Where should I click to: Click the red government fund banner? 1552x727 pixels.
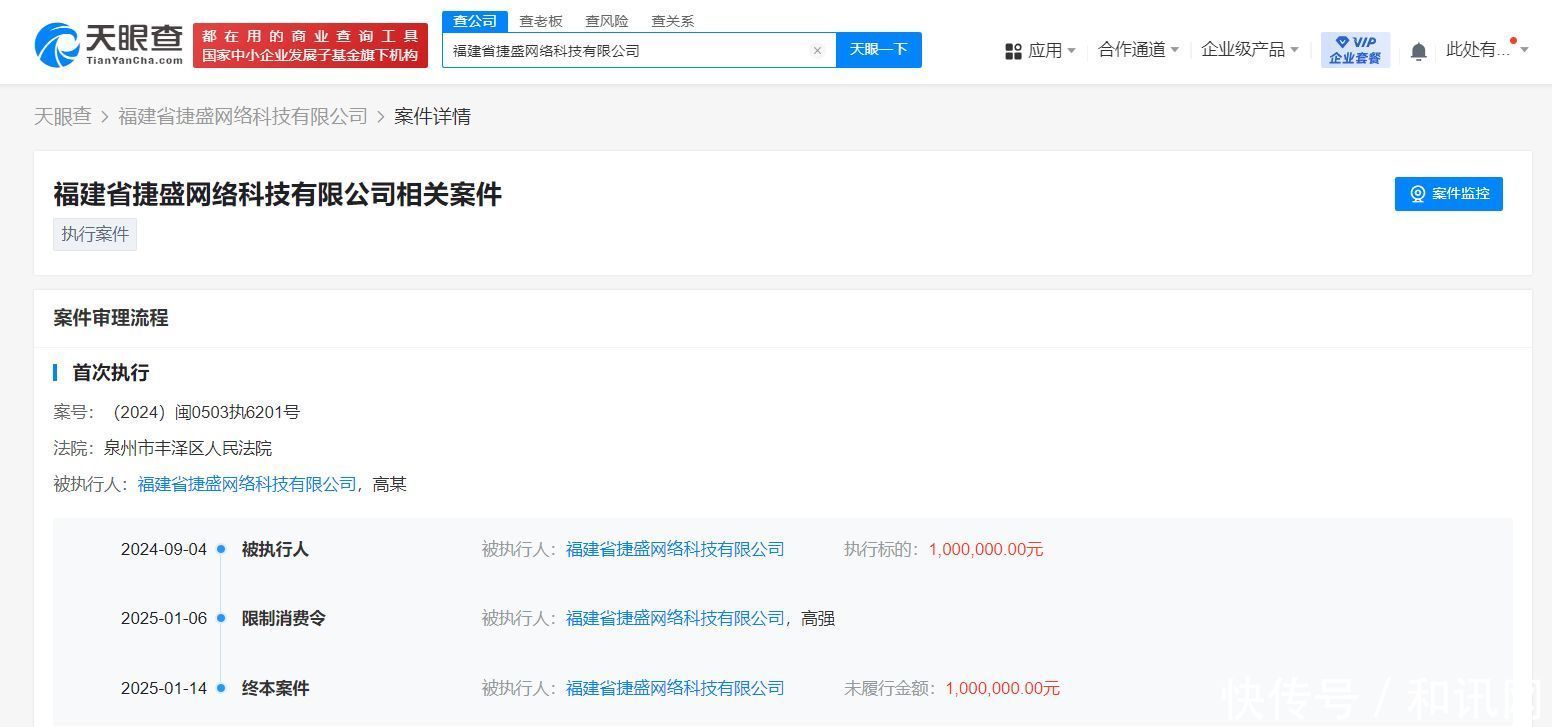(x=310, y=46)
